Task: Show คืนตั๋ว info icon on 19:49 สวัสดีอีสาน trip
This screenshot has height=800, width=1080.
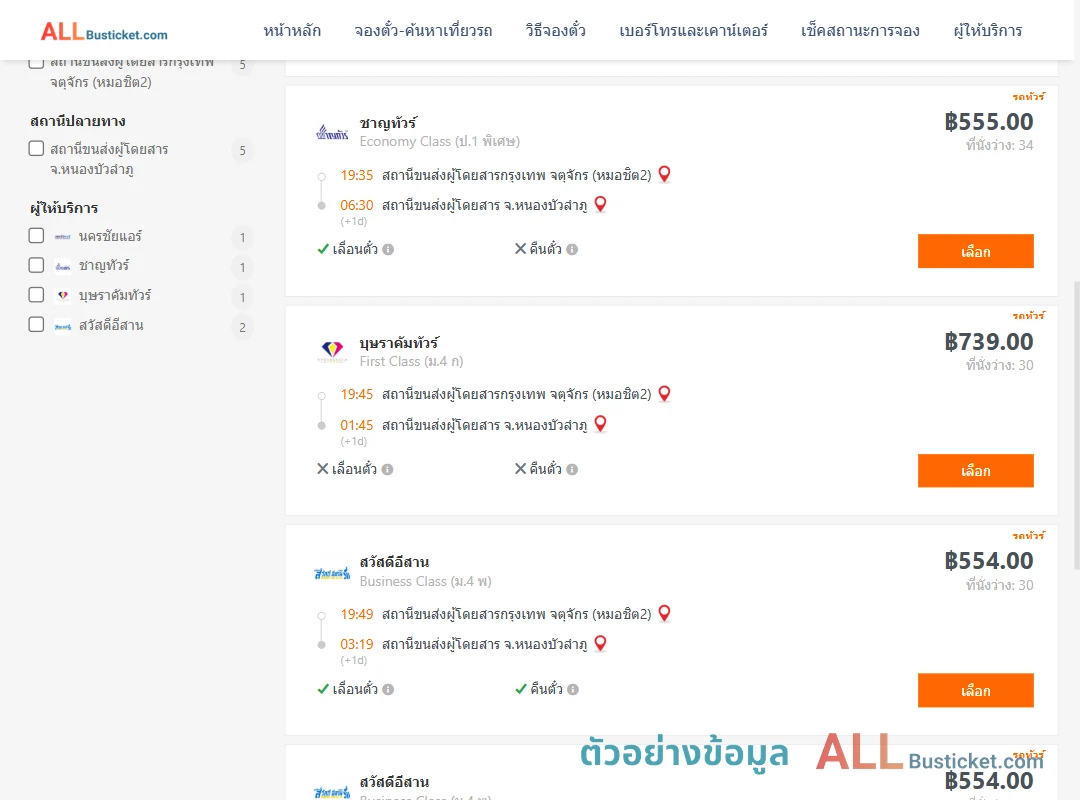Action: pyautogui.click(x=573, y=689)
